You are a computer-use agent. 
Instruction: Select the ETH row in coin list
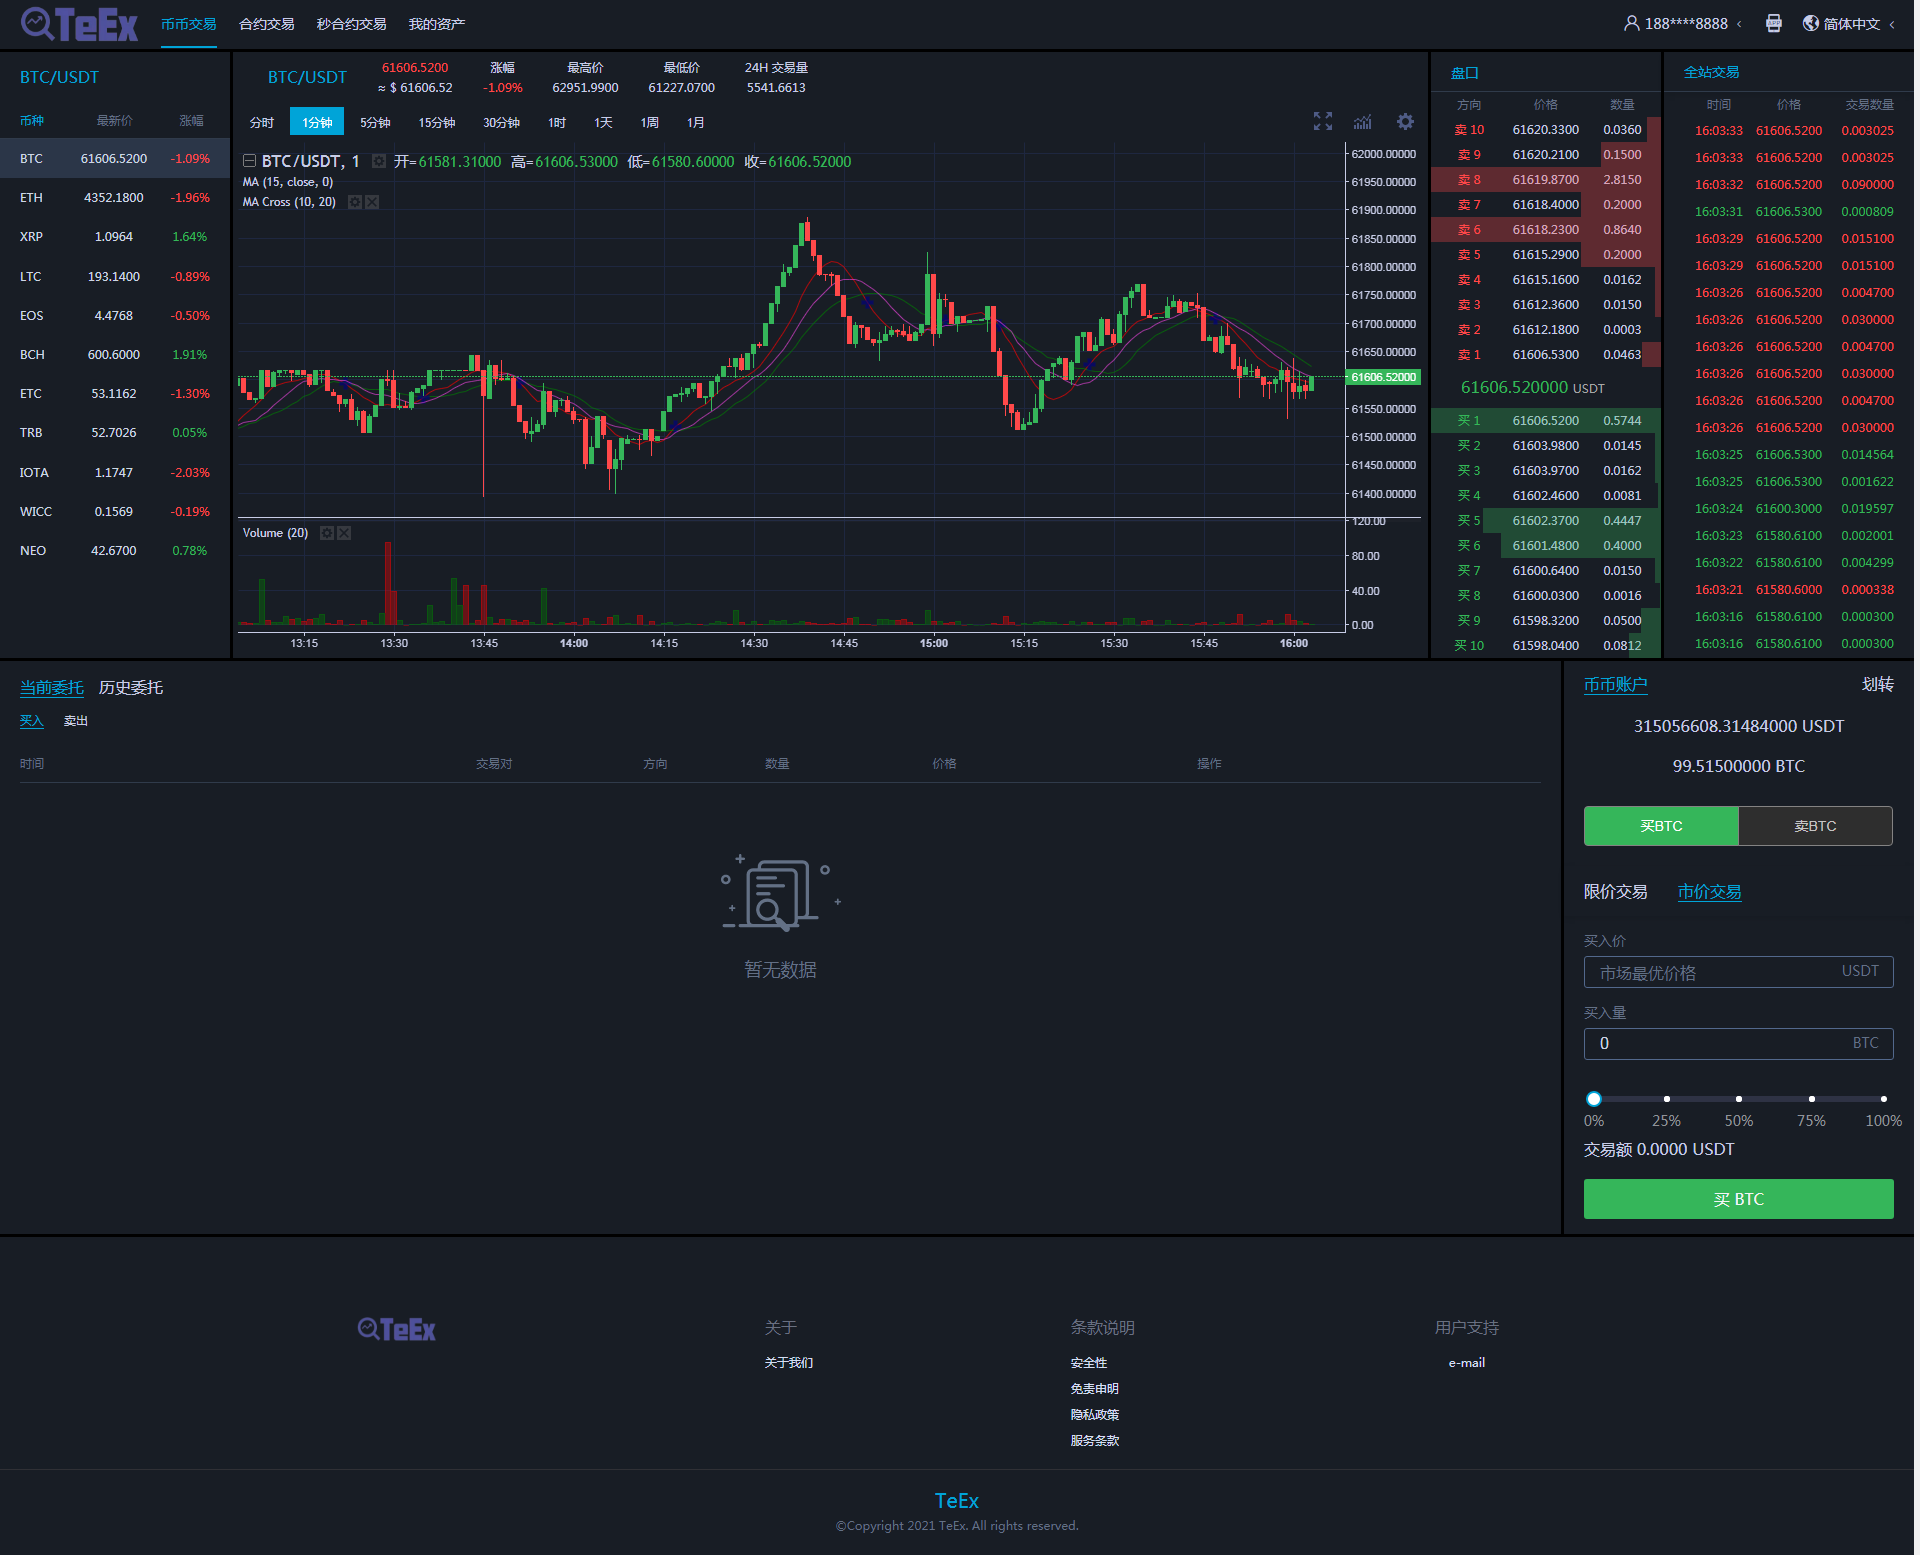pyautogui.click(x=115, y=198)
